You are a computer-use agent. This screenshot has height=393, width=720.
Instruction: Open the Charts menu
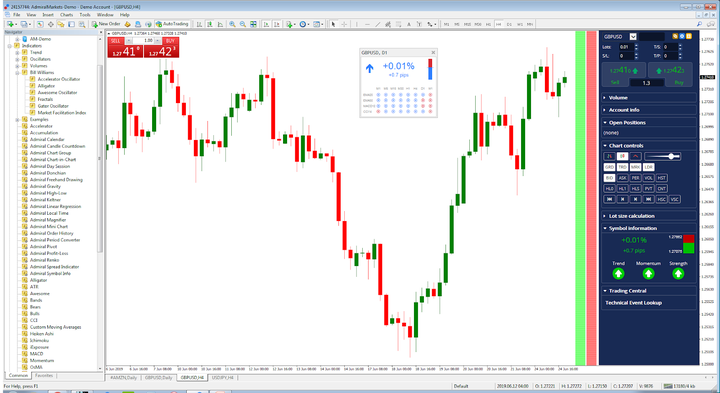tap(67, 15)
